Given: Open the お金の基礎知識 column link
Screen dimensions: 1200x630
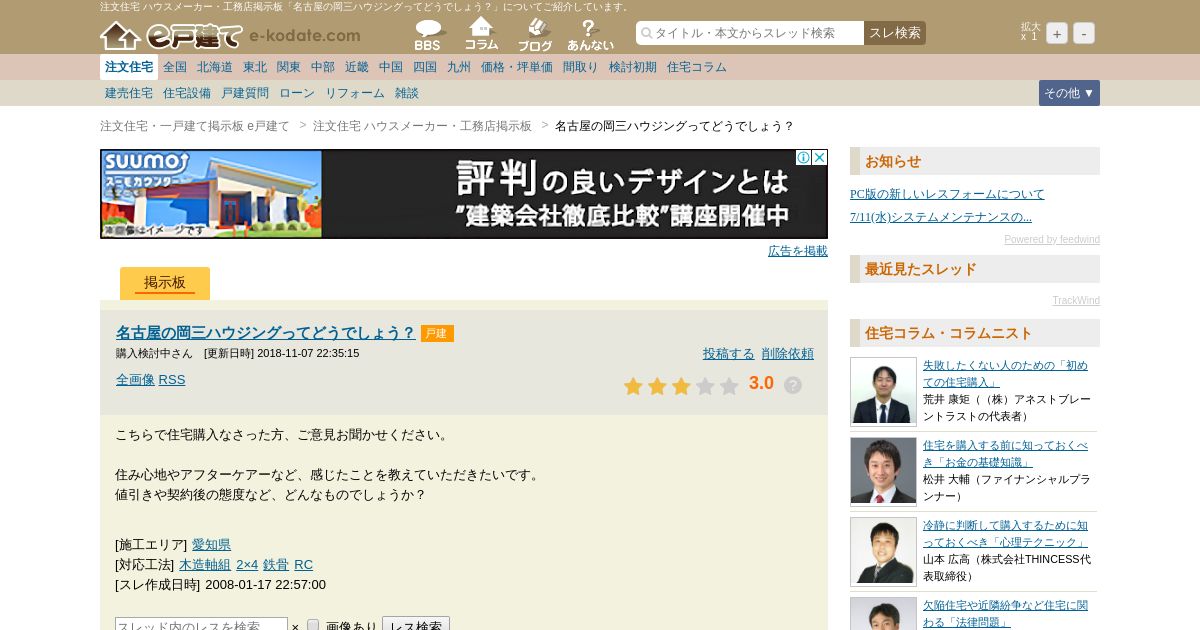Looking at the screenshot, I should click(1005, 454).
